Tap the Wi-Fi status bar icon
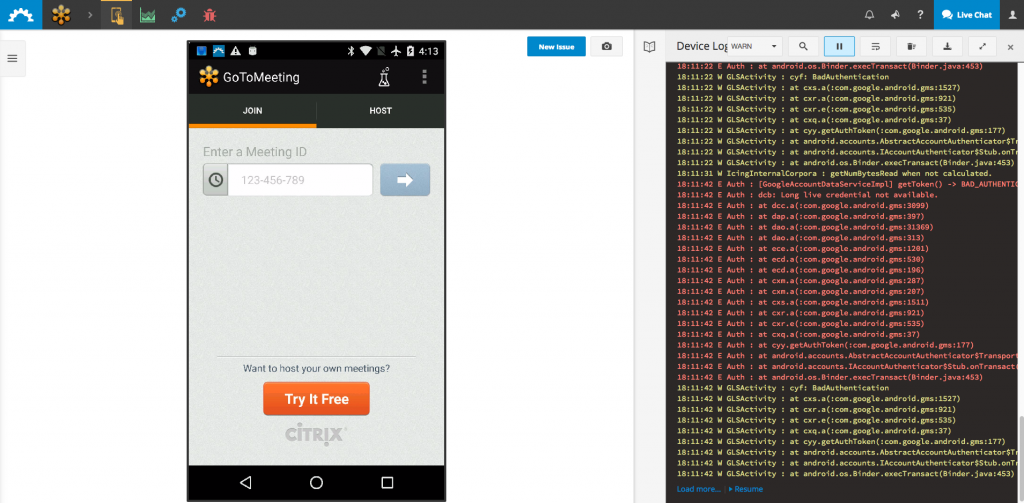1024x503 pixels. click(366, 51)
